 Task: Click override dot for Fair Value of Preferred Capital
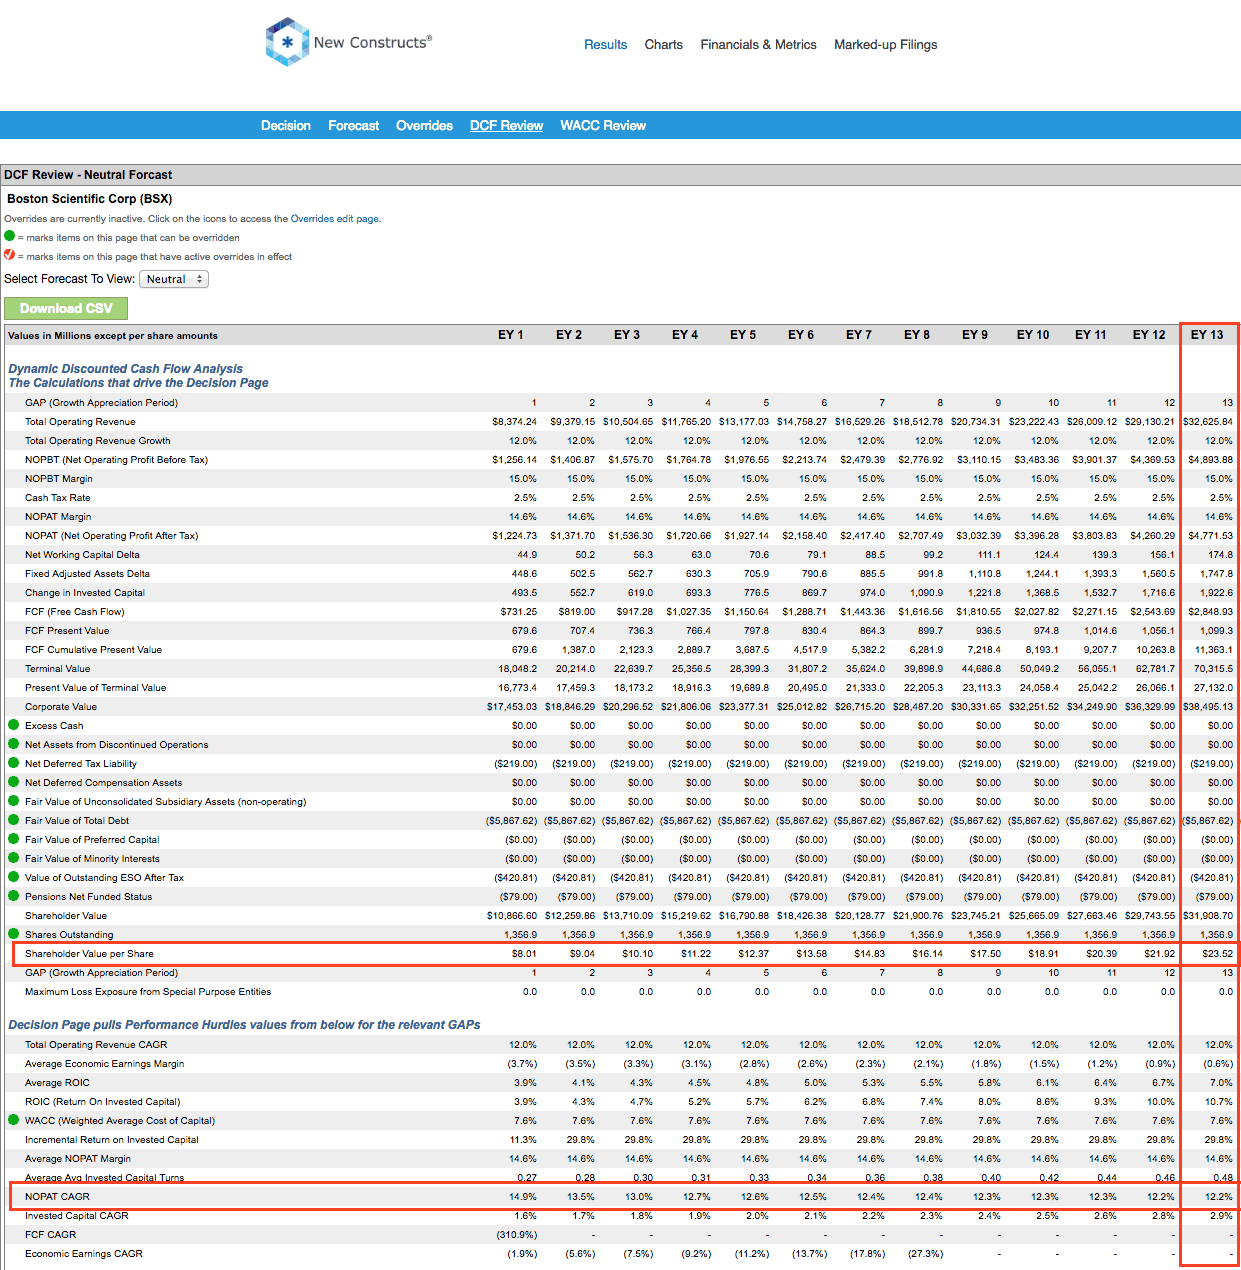point(14,839)
